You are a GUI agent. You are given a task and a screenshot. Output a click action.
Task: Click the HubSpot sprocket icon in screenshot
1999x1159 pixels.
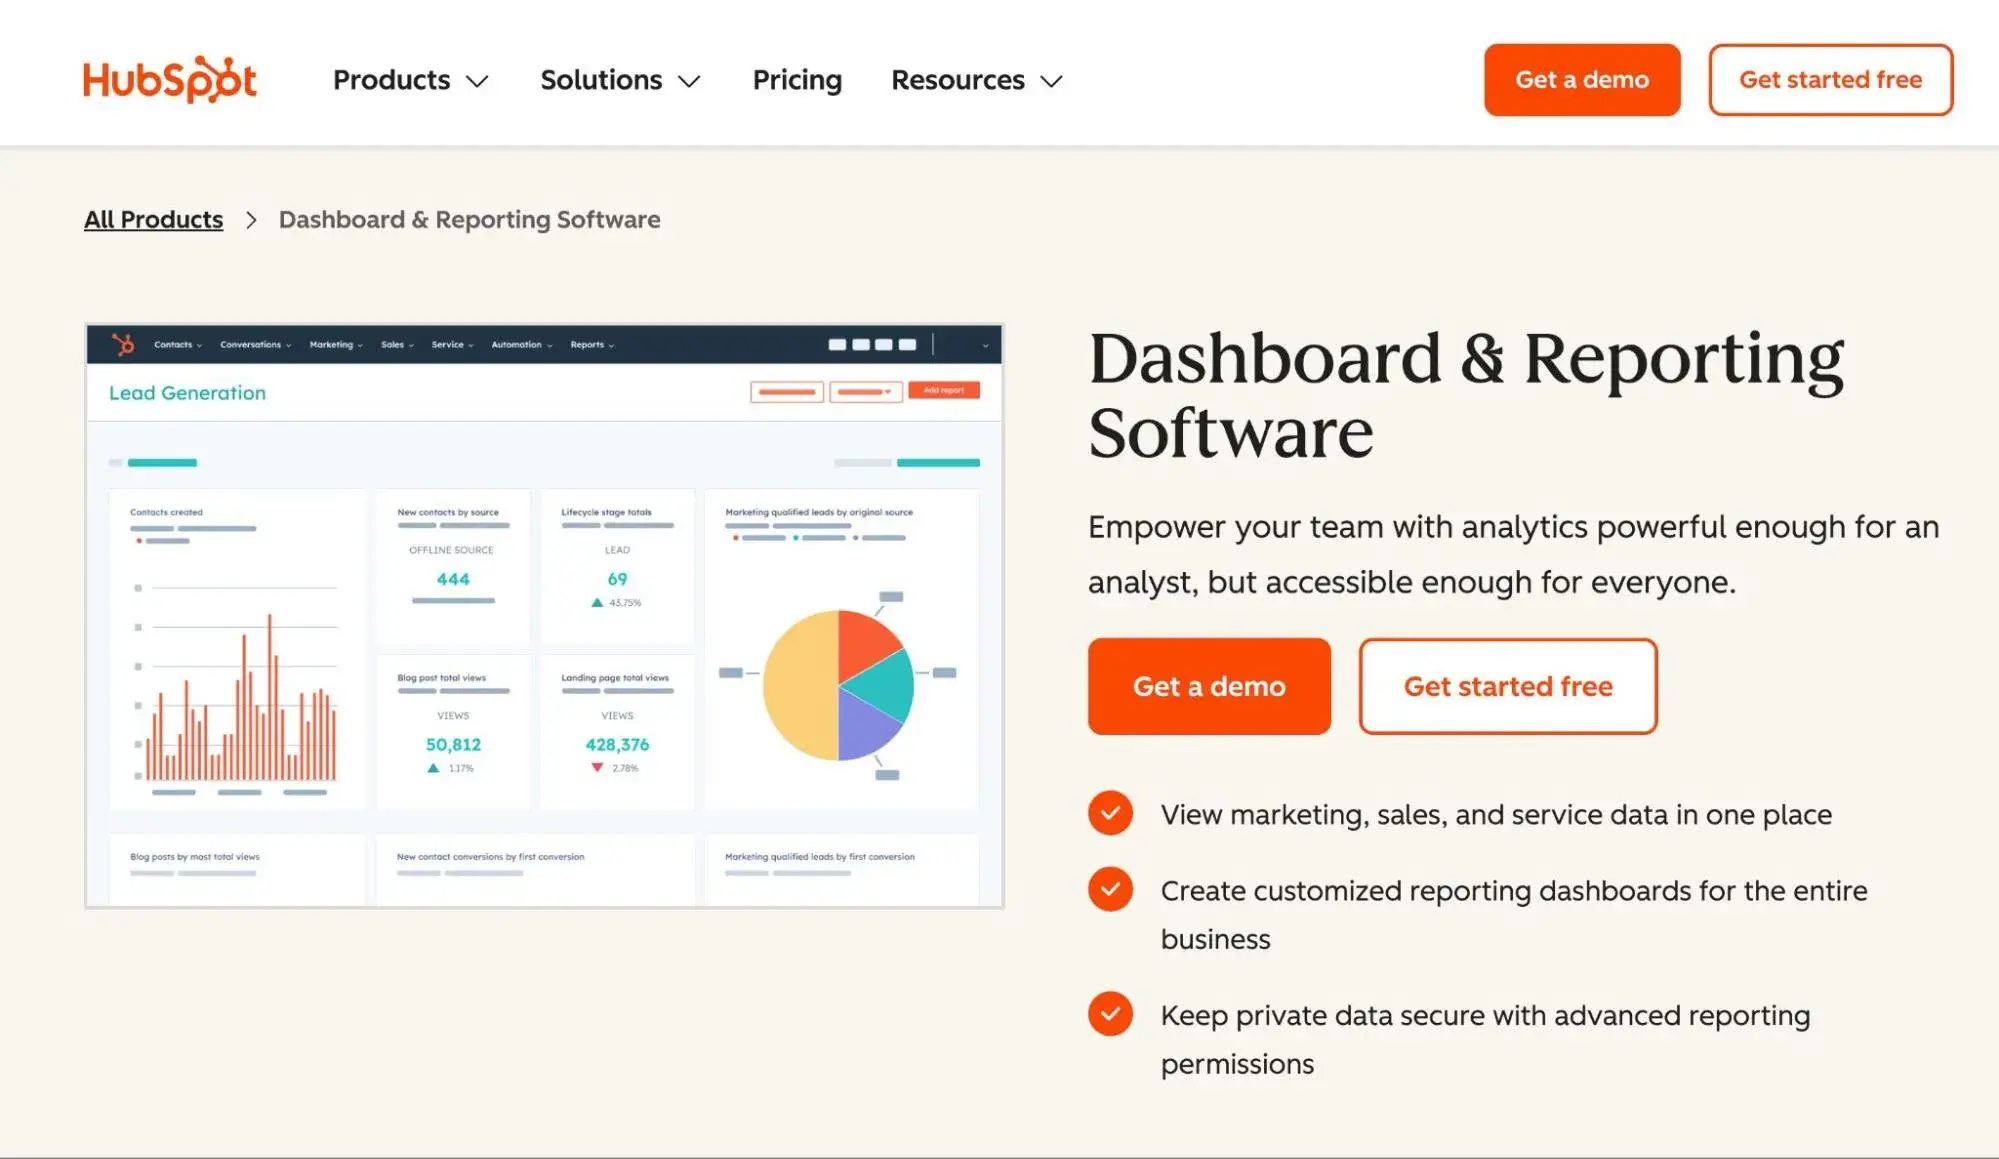123,344
